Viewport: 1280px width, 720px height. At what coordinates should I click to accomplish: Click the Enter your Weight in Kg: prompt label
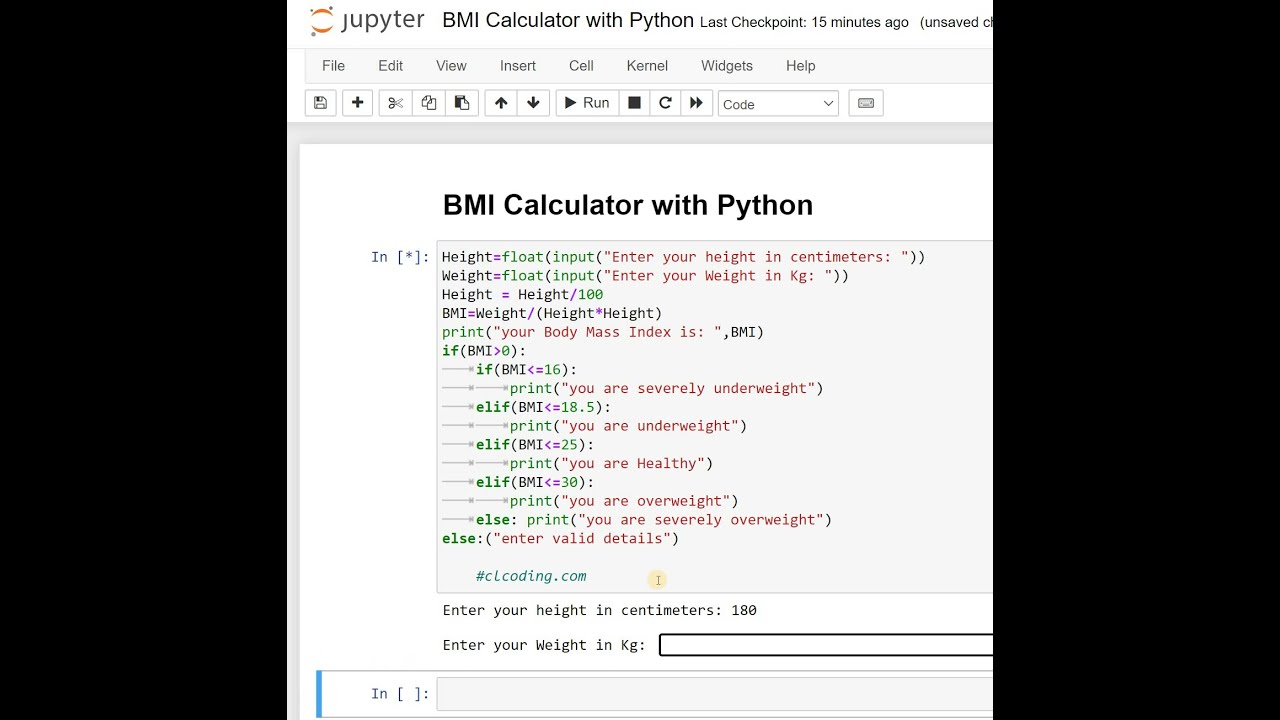click(x=545, y=645)
